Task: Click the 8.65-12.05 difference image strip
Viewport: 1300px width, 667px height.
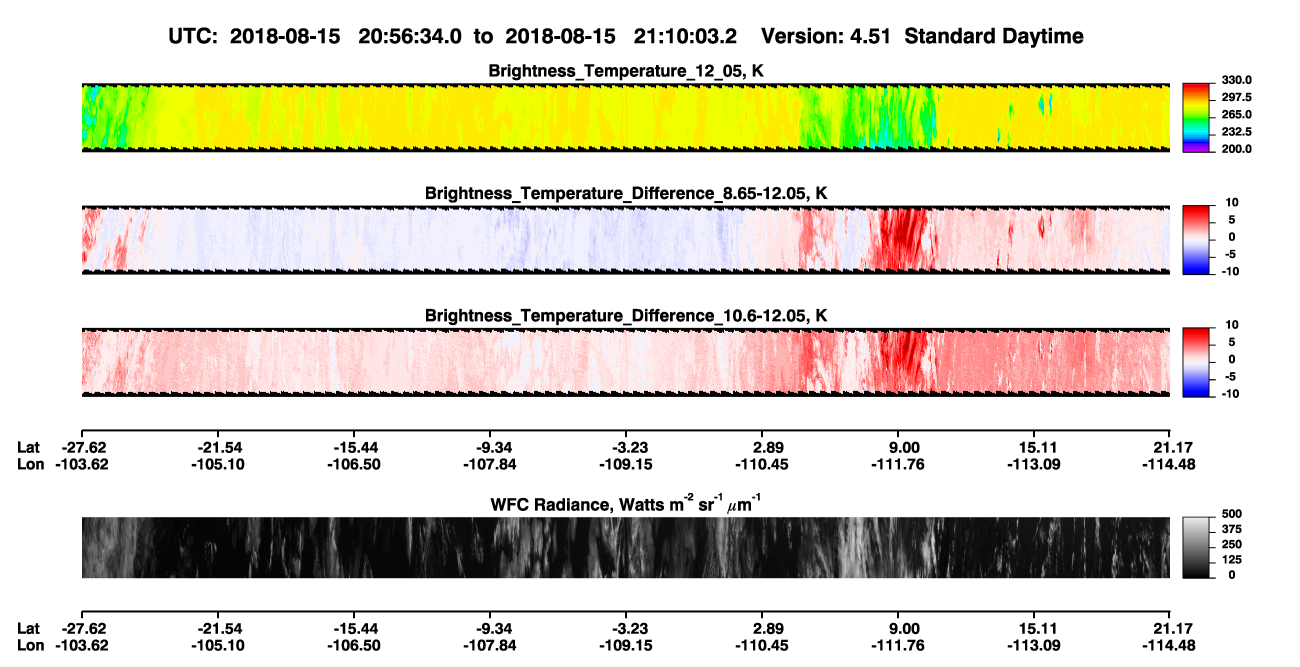Action: point(625,240)
